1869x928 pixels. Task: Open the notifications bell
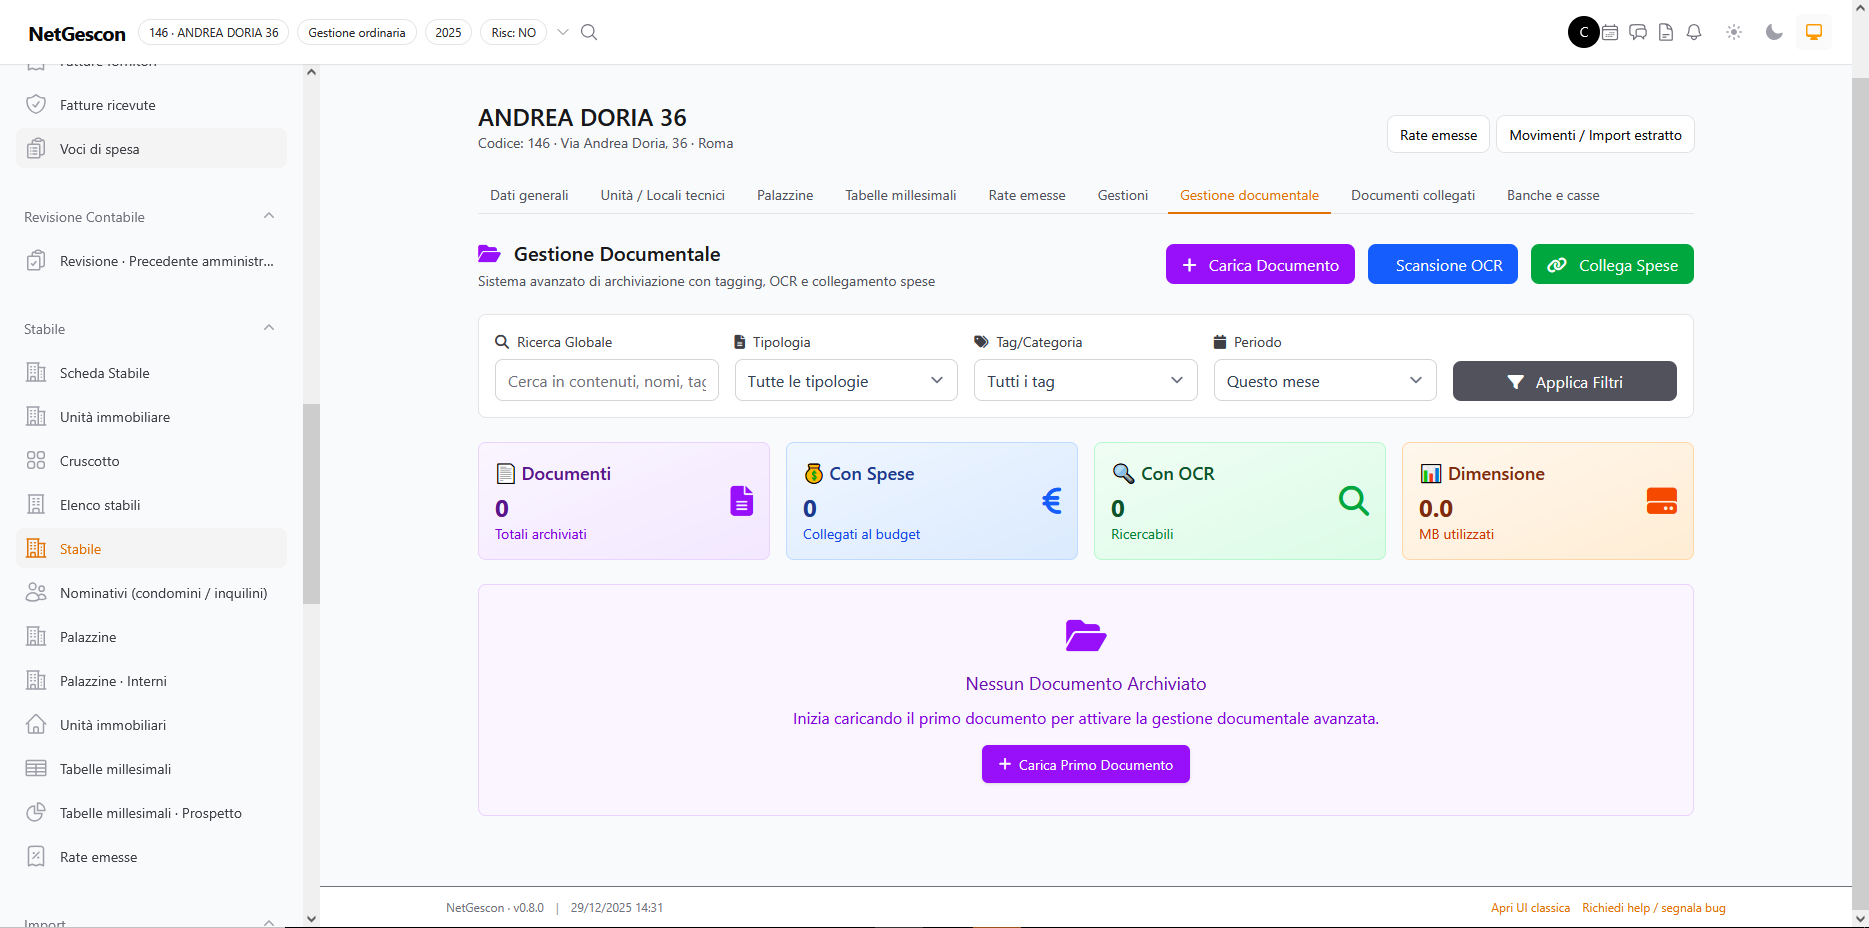pyautogui.click(x=1694, y=32)
